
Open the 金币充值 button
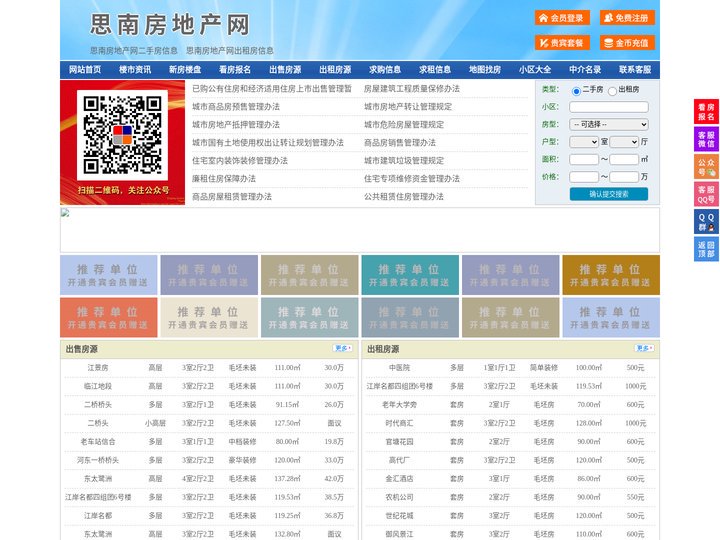coord(627,43)
